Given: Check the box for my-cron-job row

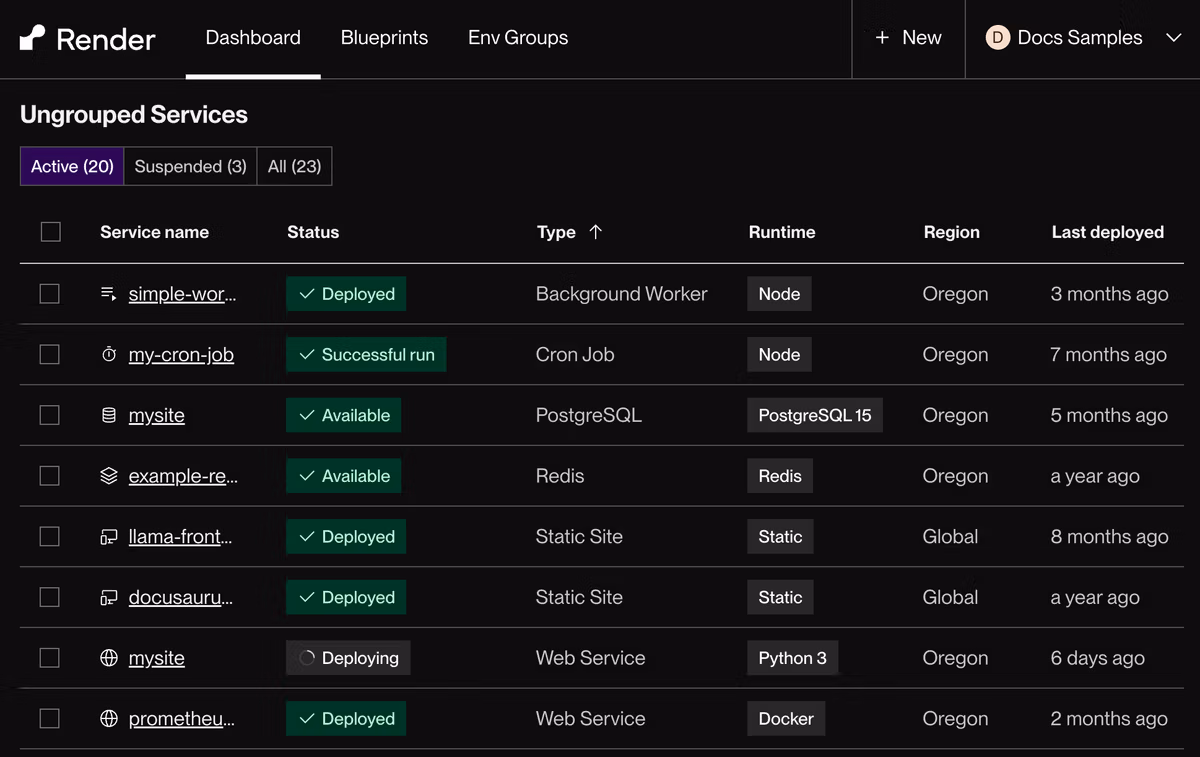Looking at the screenshot, I should (x=50, y=355).
